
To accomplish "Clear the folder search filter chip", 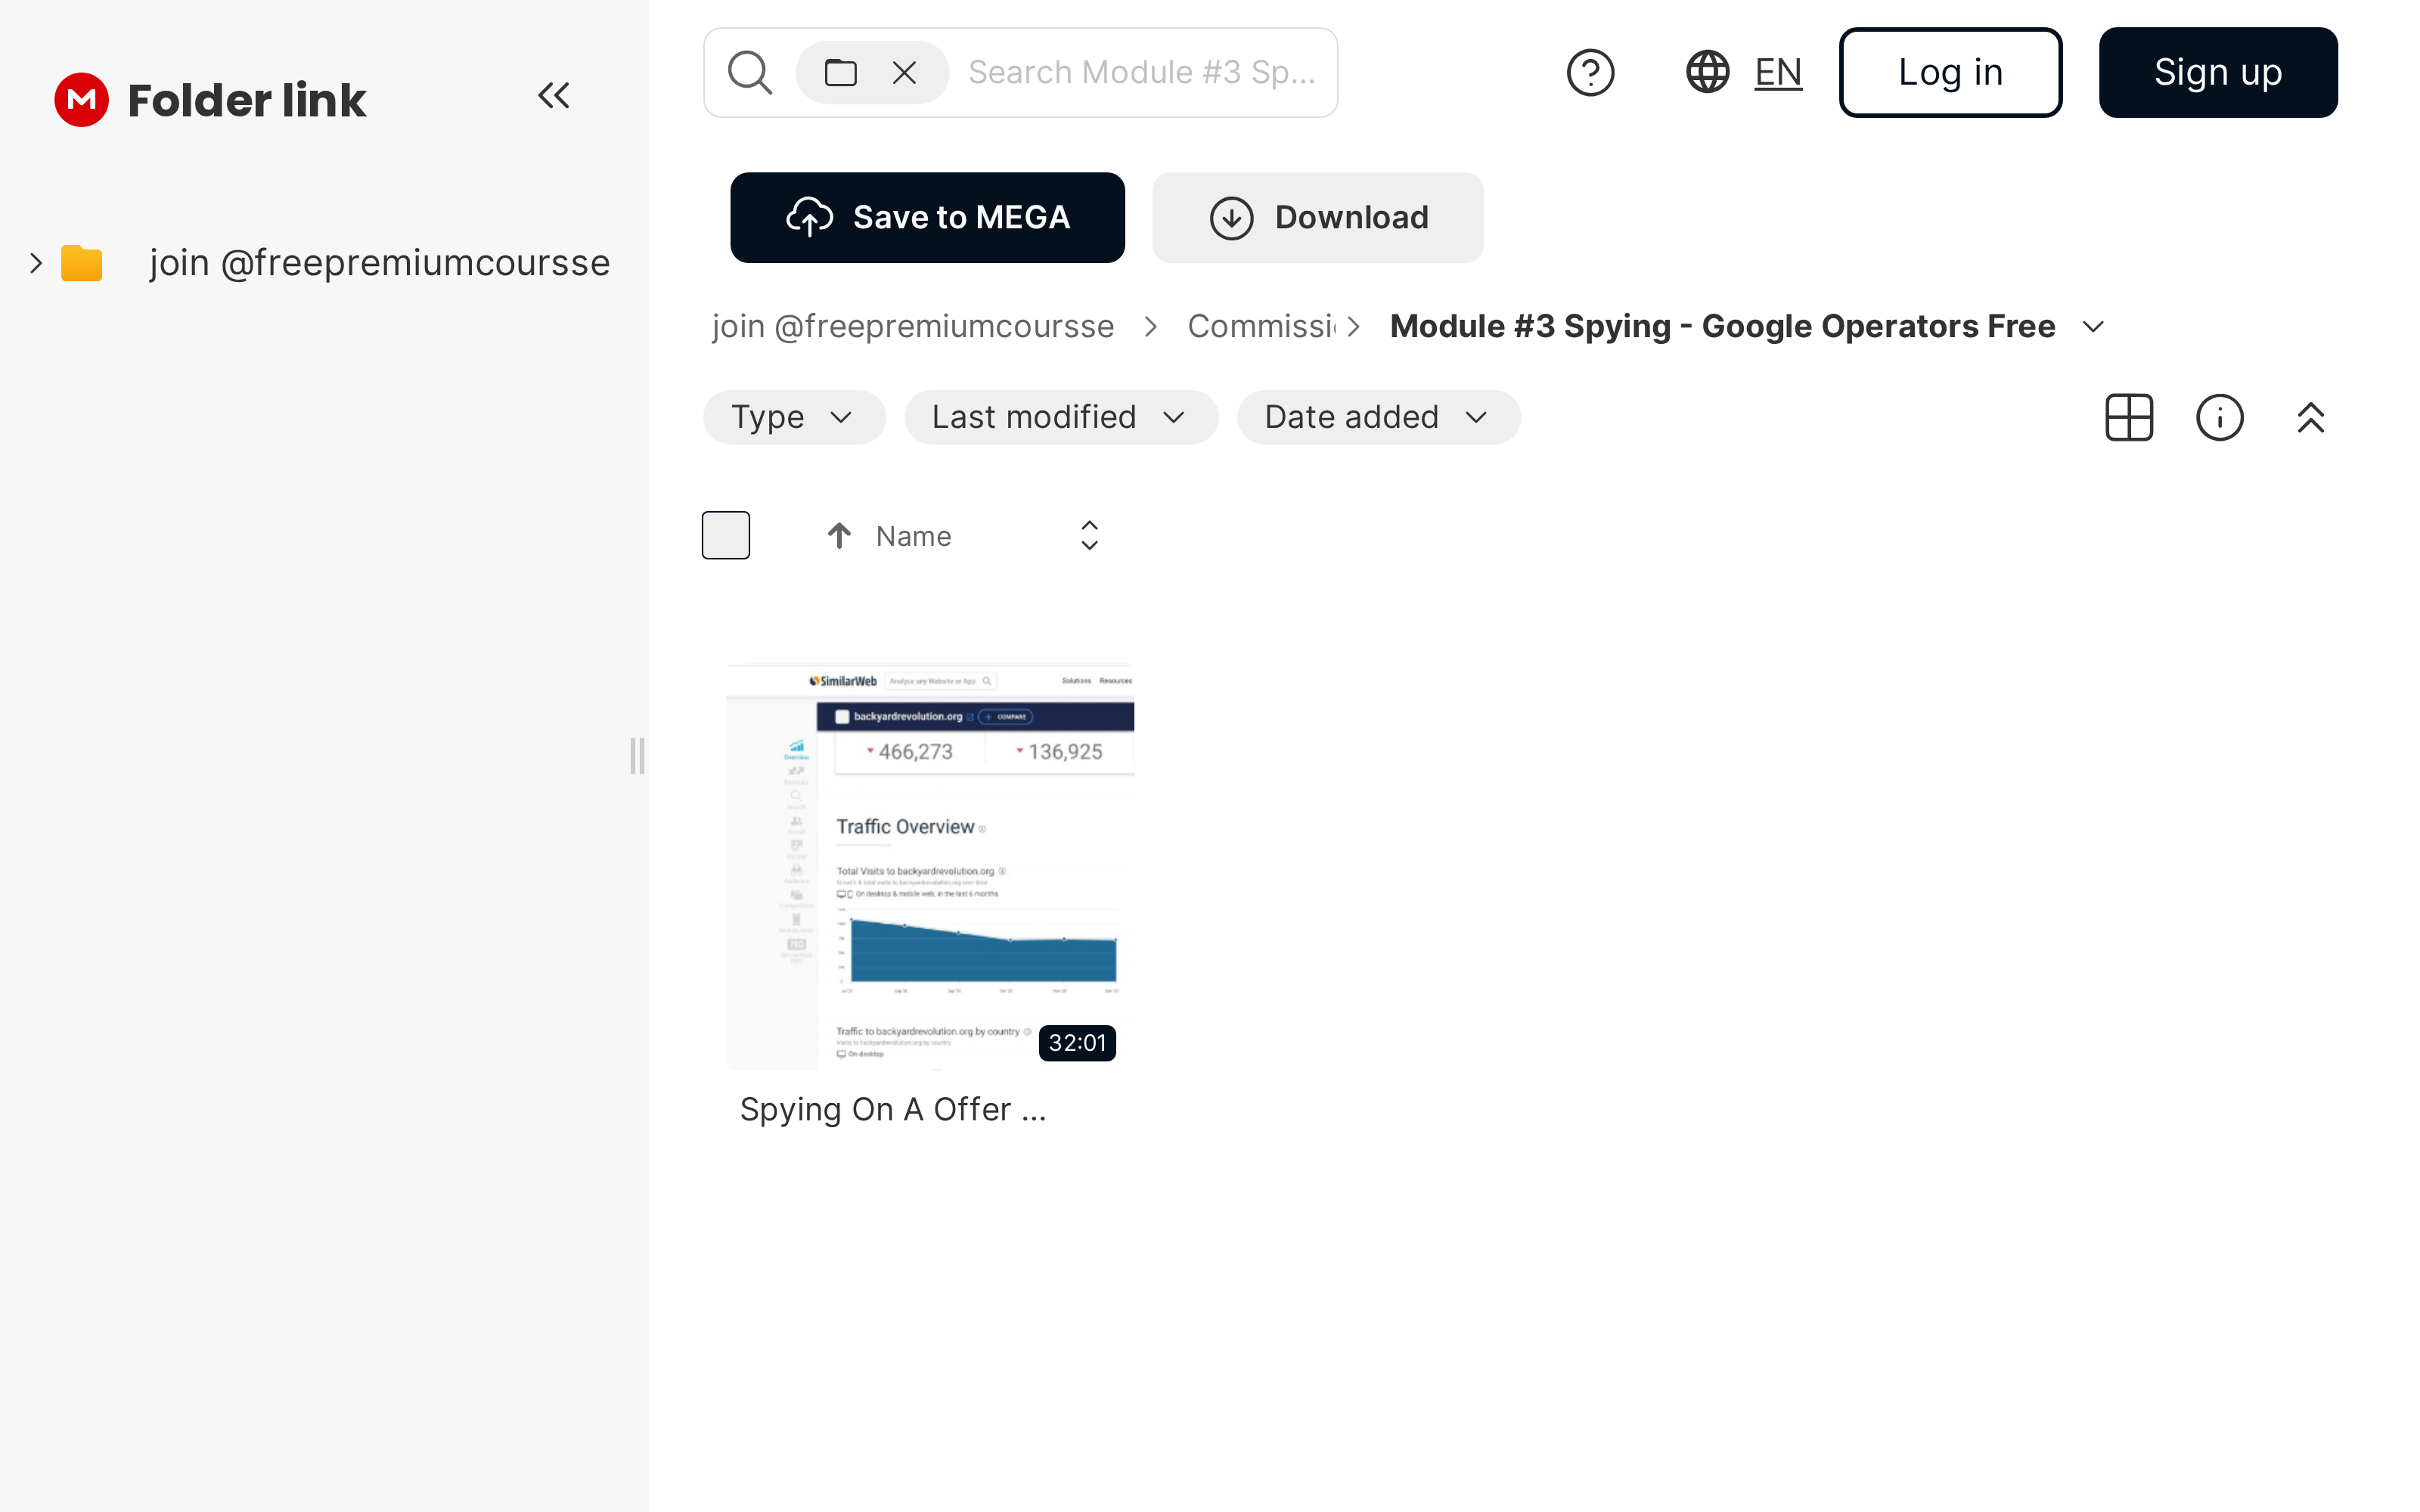I will pyautogui.click(x=904, y=72).
